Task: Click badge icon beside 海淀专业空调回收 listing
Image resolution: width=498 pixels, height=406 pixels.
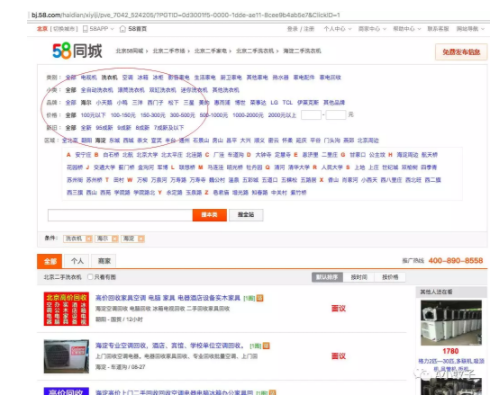Action: [x=266, y=346]
